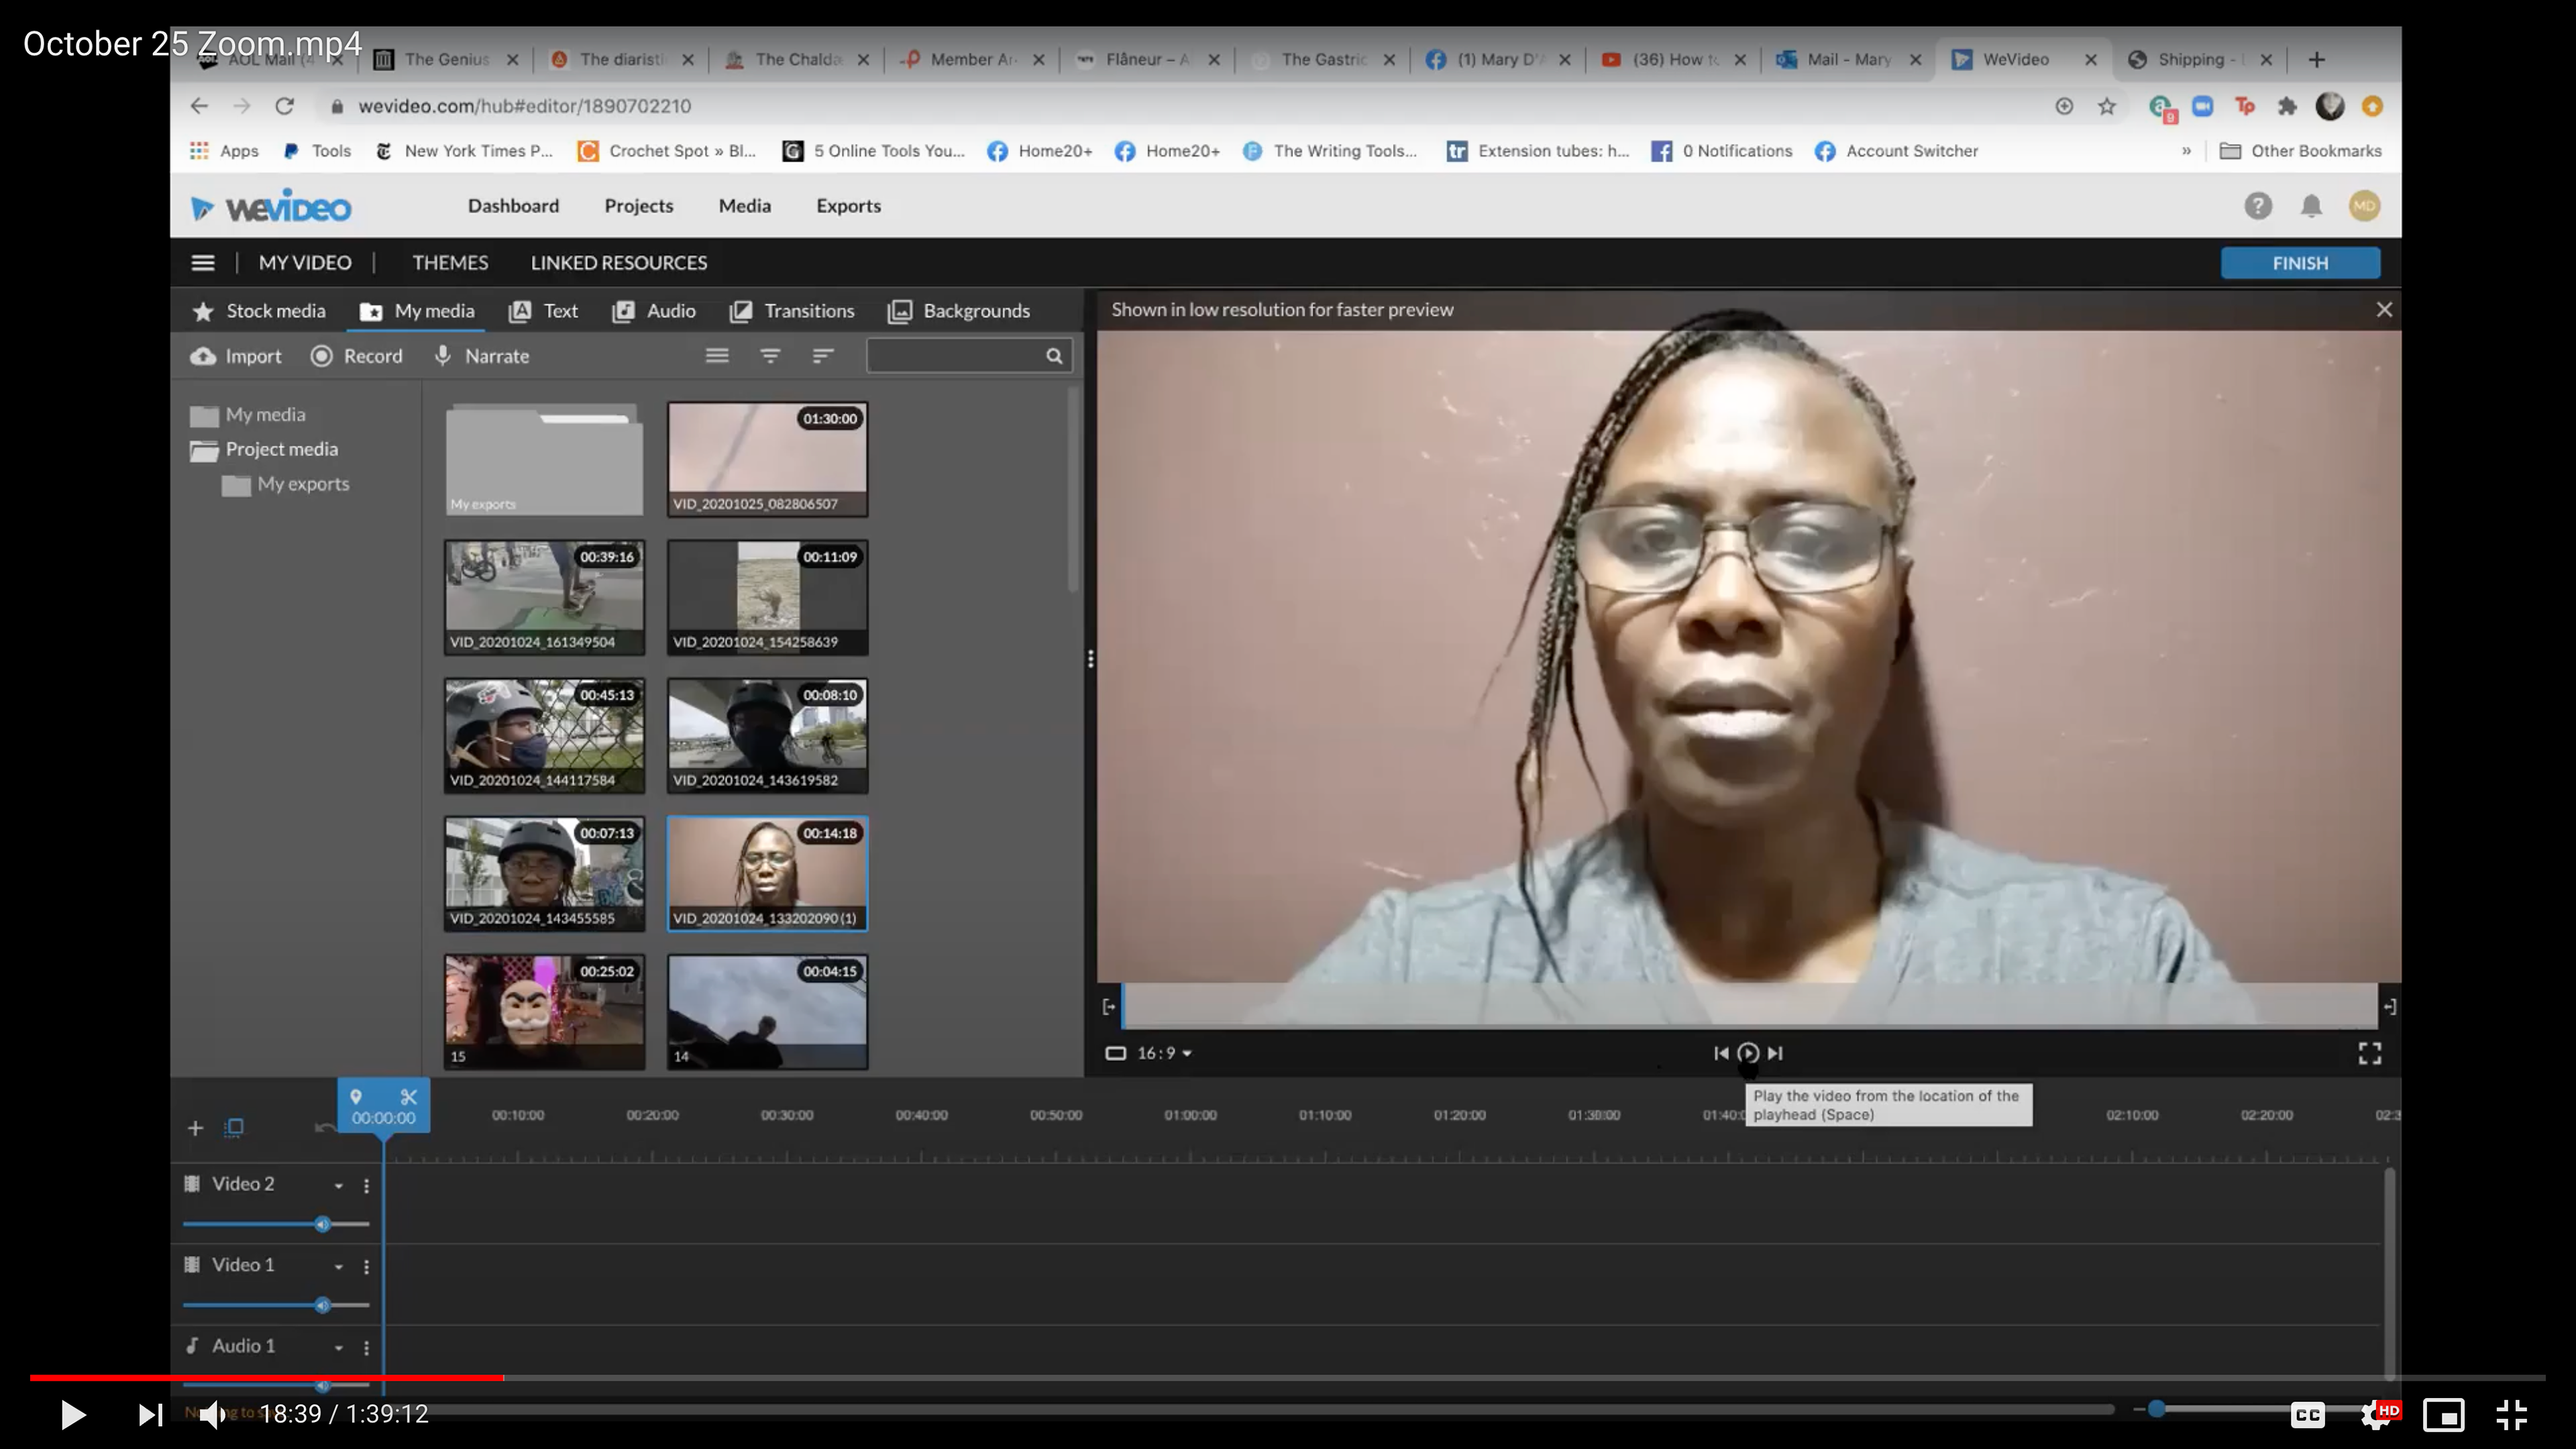Enter fullscreen preview mode
The image size is (2576, 1449).
click(2369, 1053)
